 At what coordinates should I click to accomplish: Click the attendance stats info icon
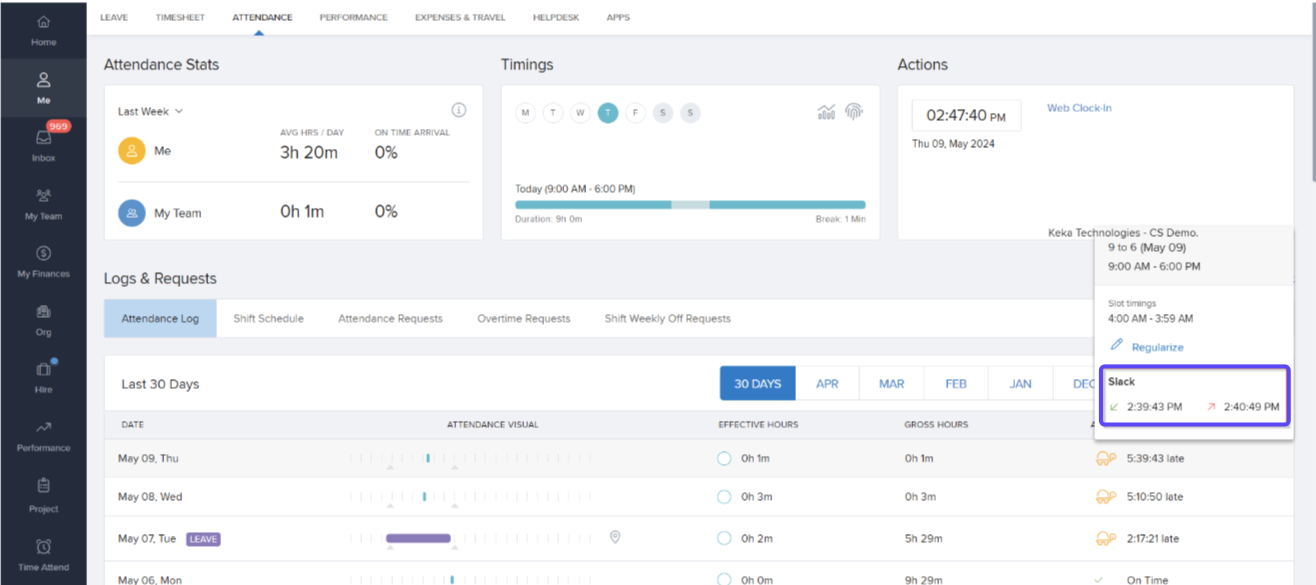(459, 110)
